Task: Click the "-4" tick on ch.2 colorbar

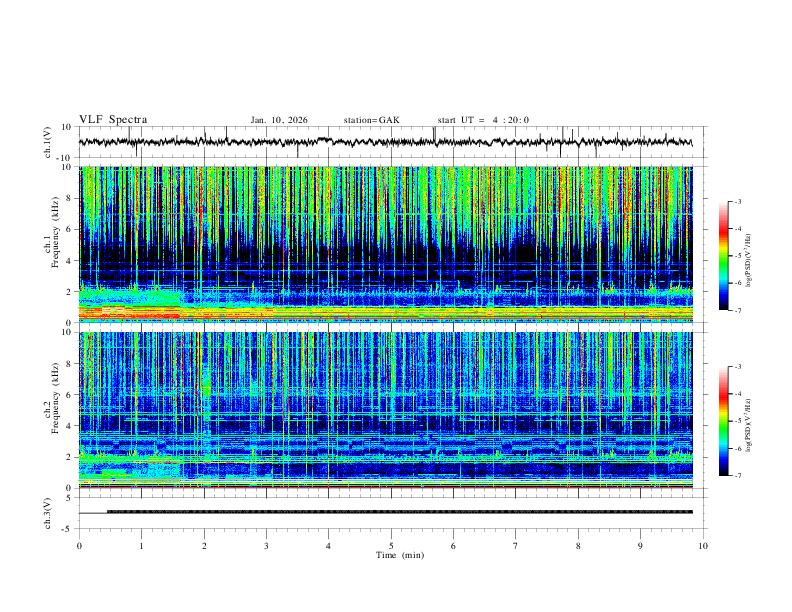Action: [737, 394]
